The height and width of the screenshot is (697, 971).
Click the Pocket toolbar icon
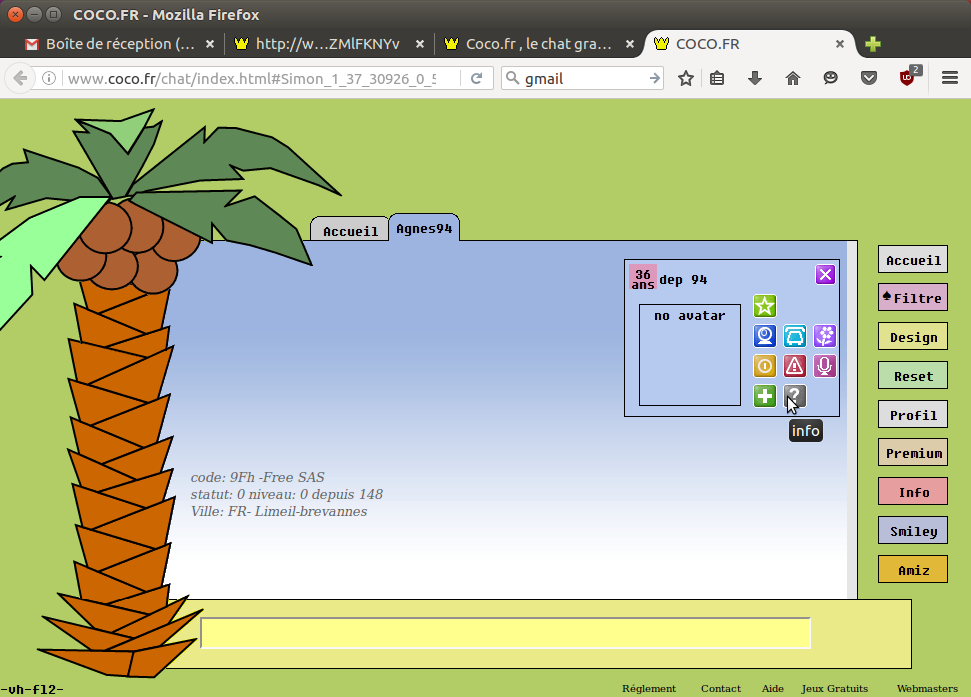[x=869, y=79]
